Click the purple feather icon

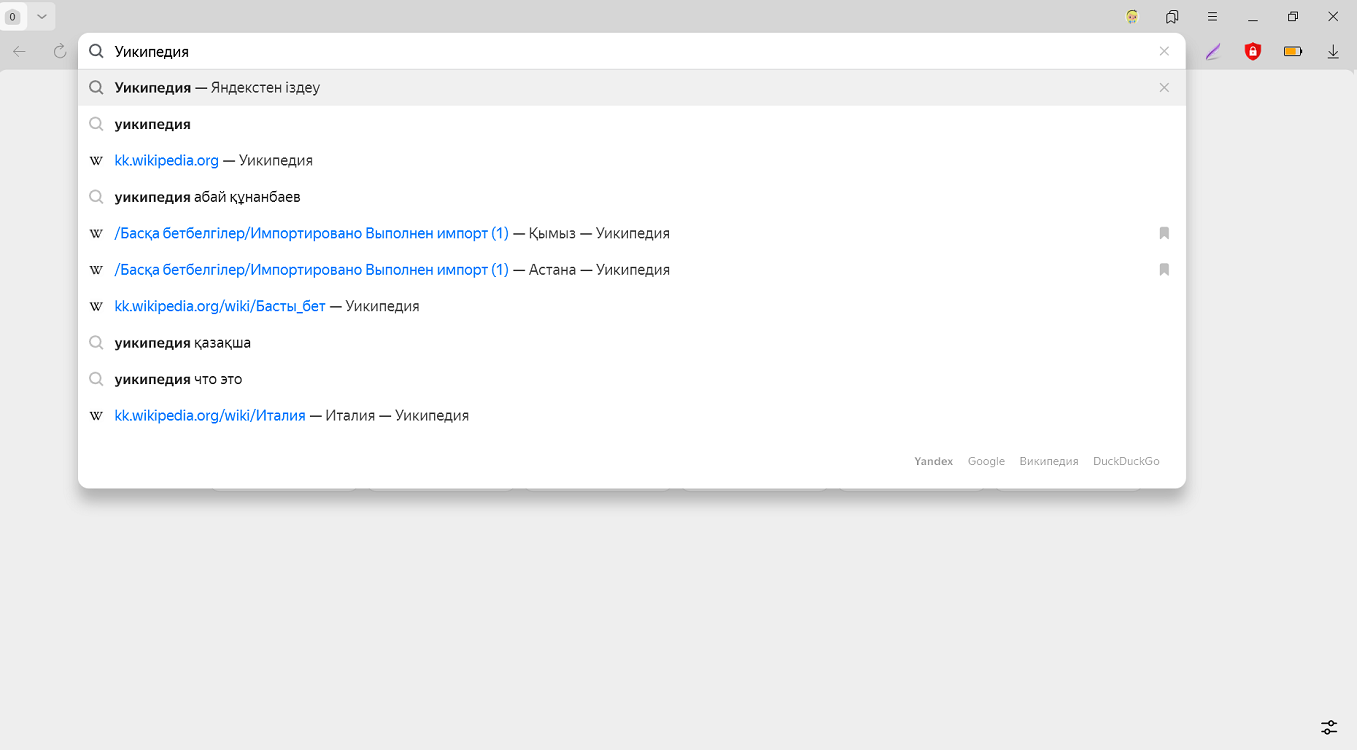pos(1213,51)
